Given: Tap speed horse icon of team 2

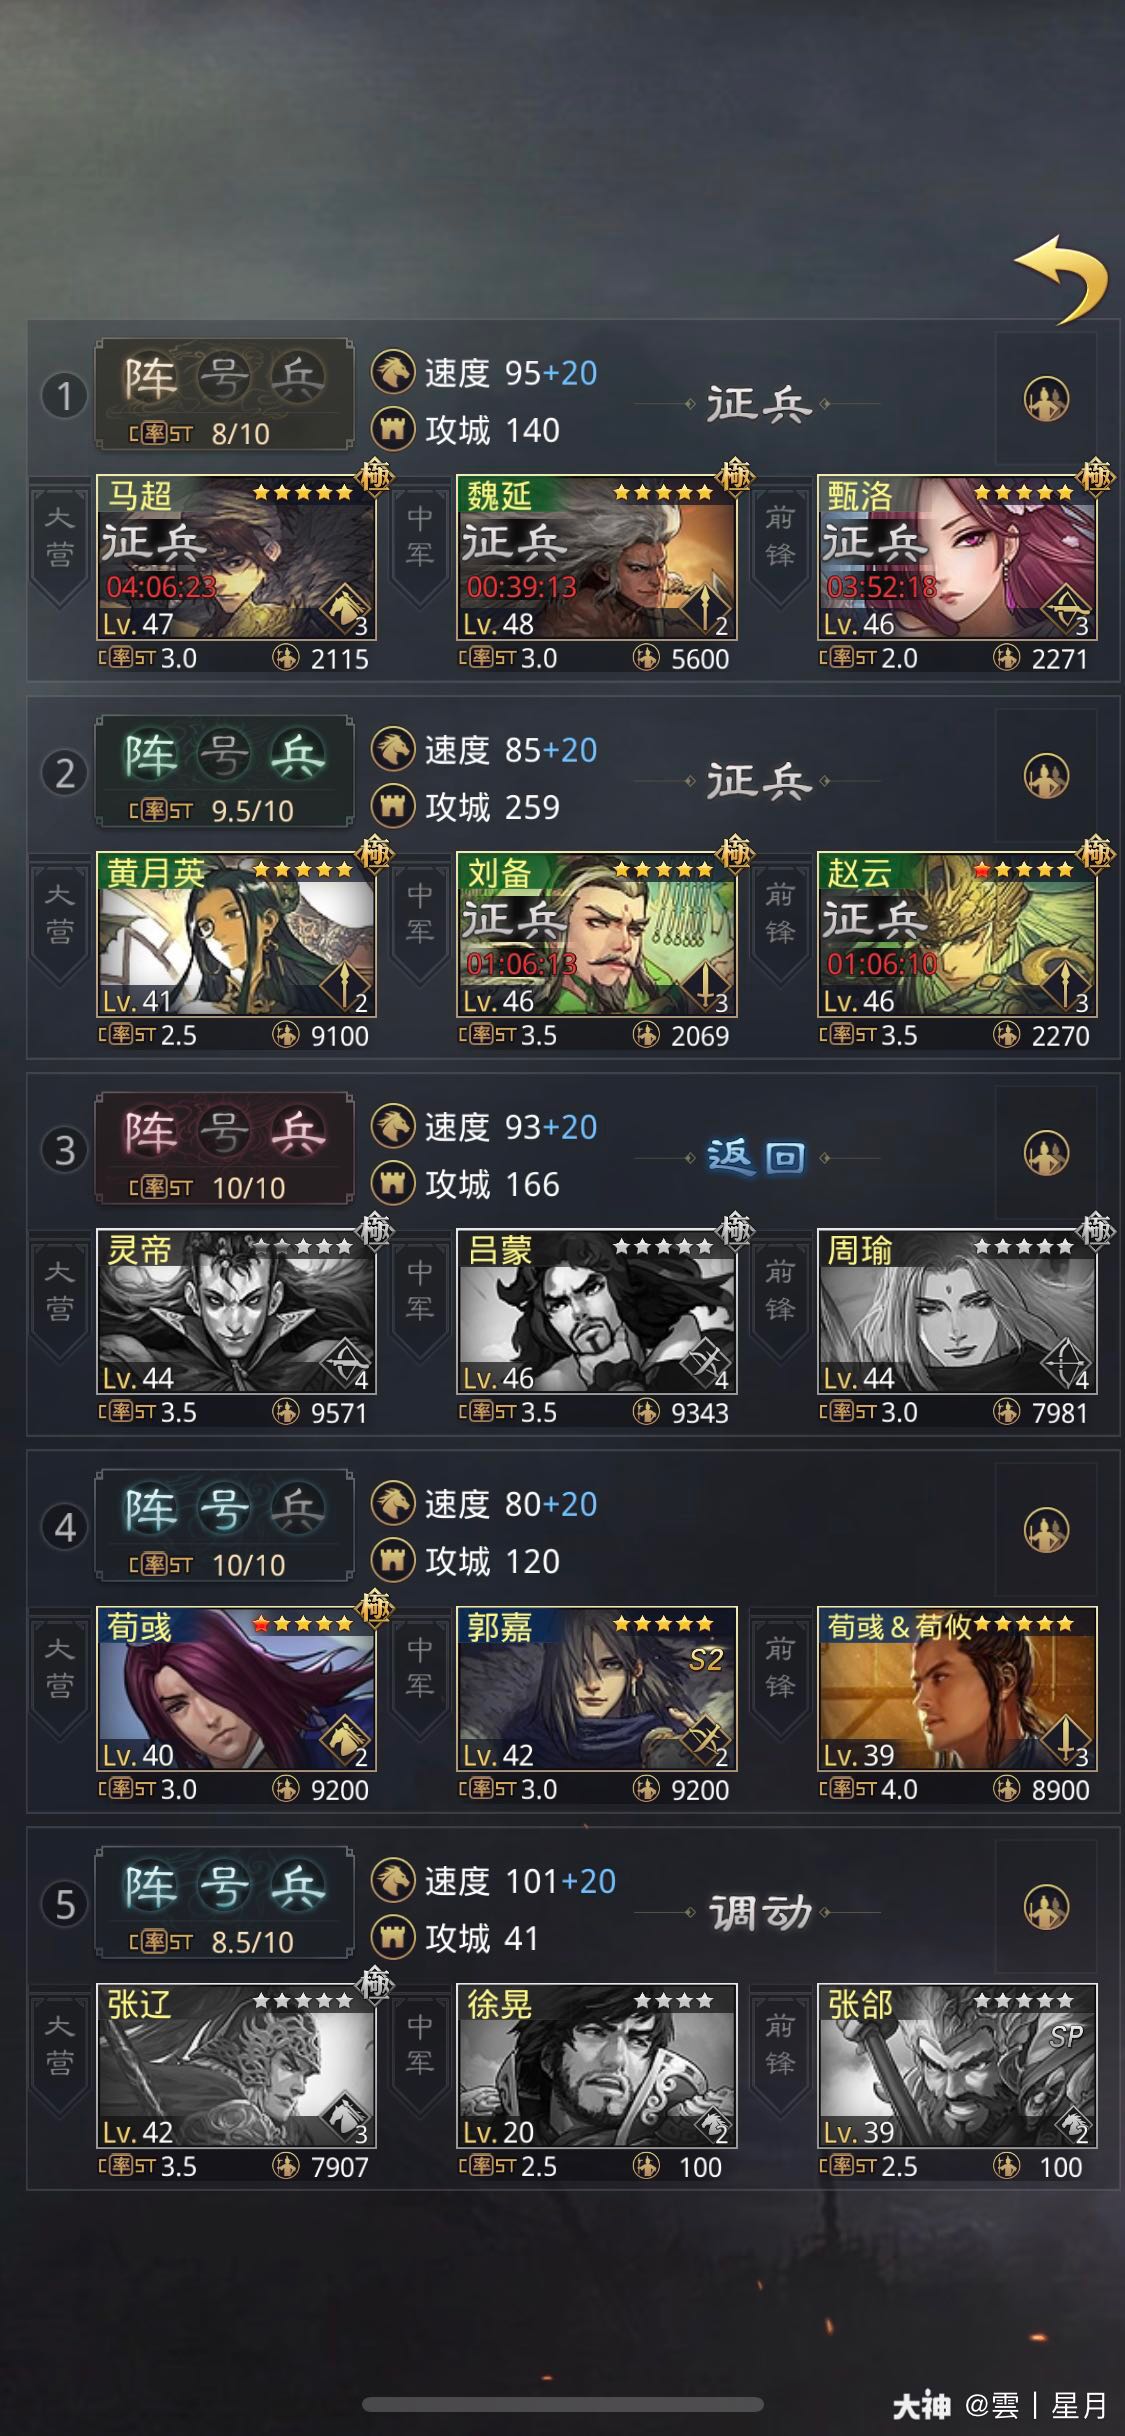Looking at the screenshot, I should [393, 750].
